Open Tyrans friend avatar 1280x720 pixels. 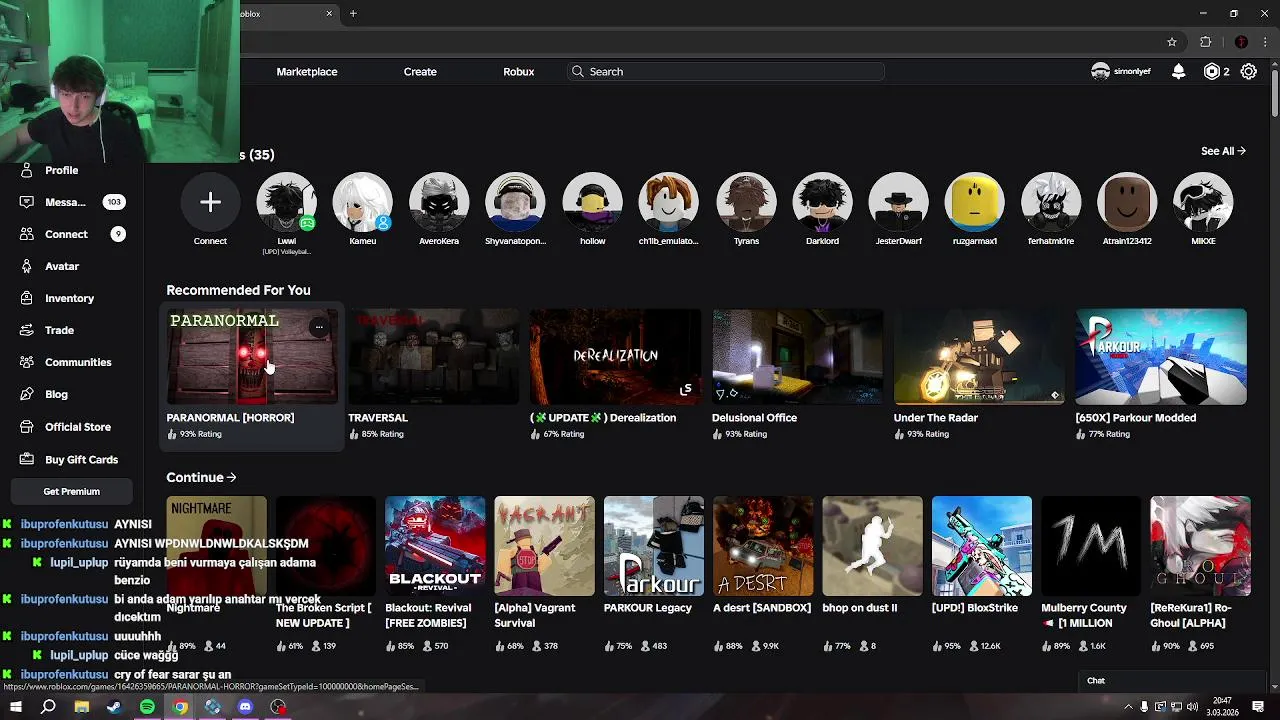[x=746, y=203]
